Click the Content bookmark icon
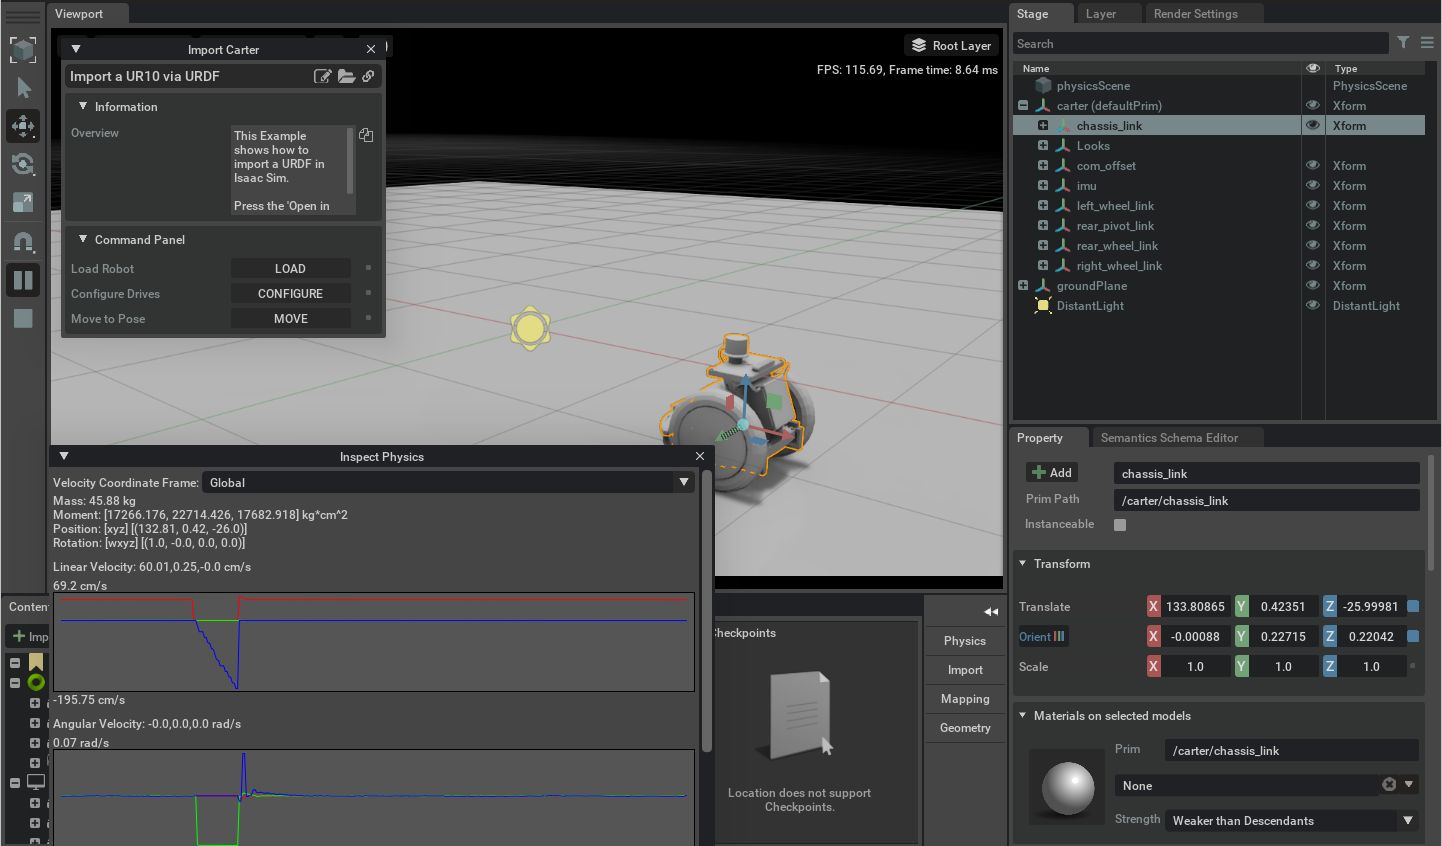The height and width of the screenshot is (846, 1442). point(36,662)
